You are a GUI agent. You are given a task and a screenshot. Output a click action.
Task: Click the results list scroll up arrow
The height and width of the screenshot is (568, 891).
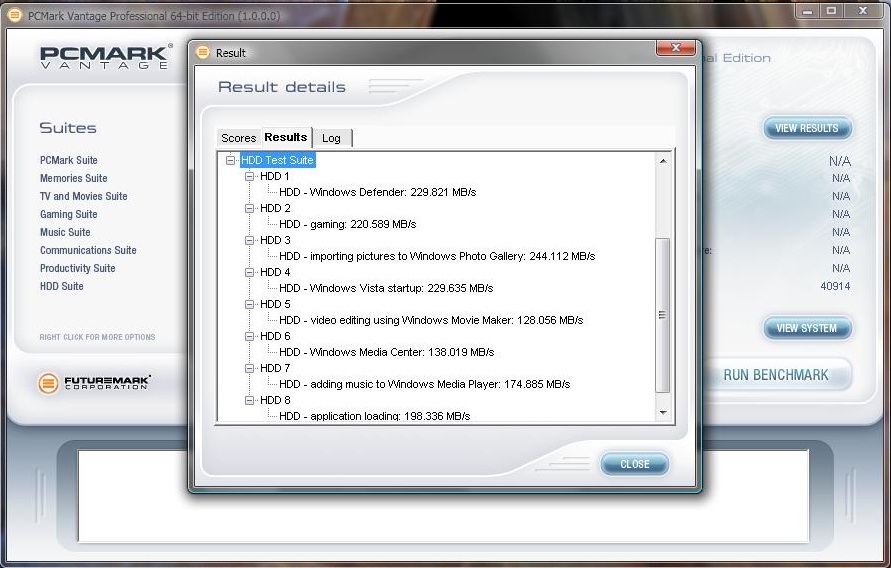663,161
